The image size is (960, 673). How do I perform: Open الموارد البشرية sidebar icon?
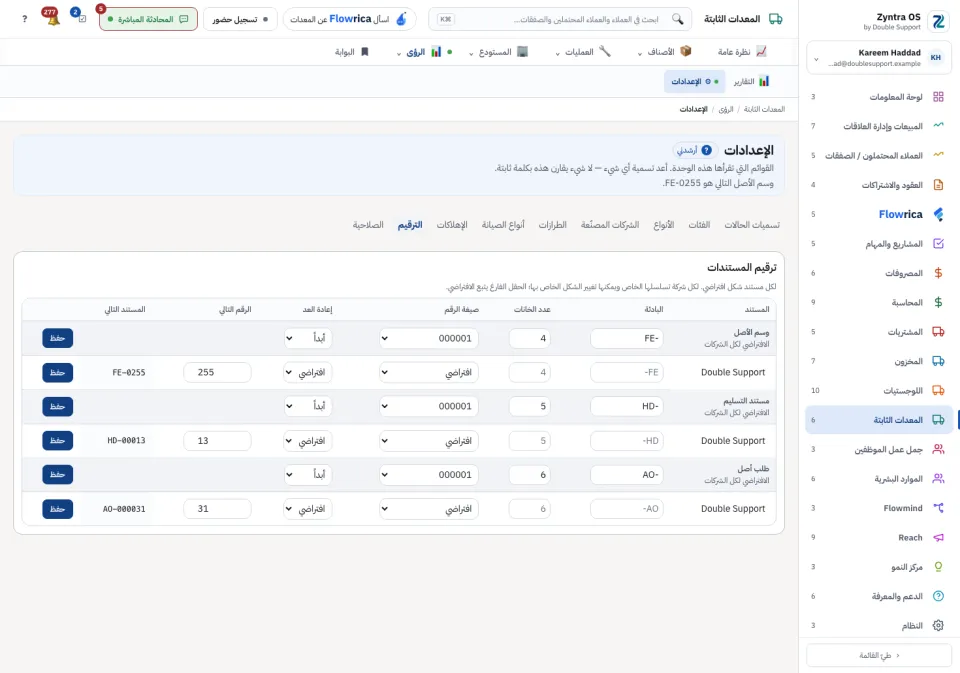[938, 479]
